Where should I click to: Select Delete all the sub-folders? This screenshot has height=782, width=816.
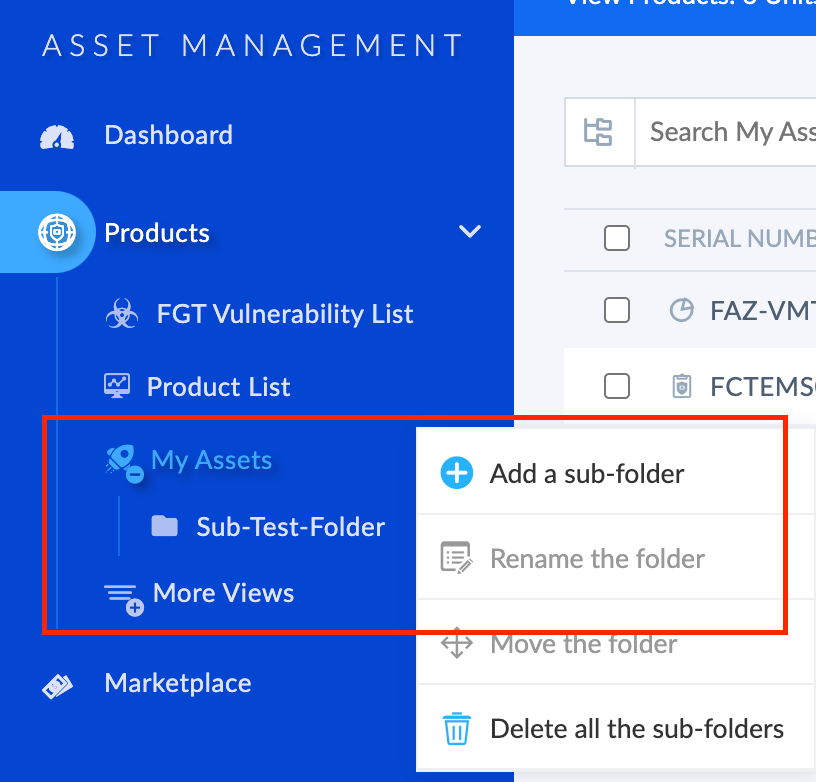coord(636,729)
